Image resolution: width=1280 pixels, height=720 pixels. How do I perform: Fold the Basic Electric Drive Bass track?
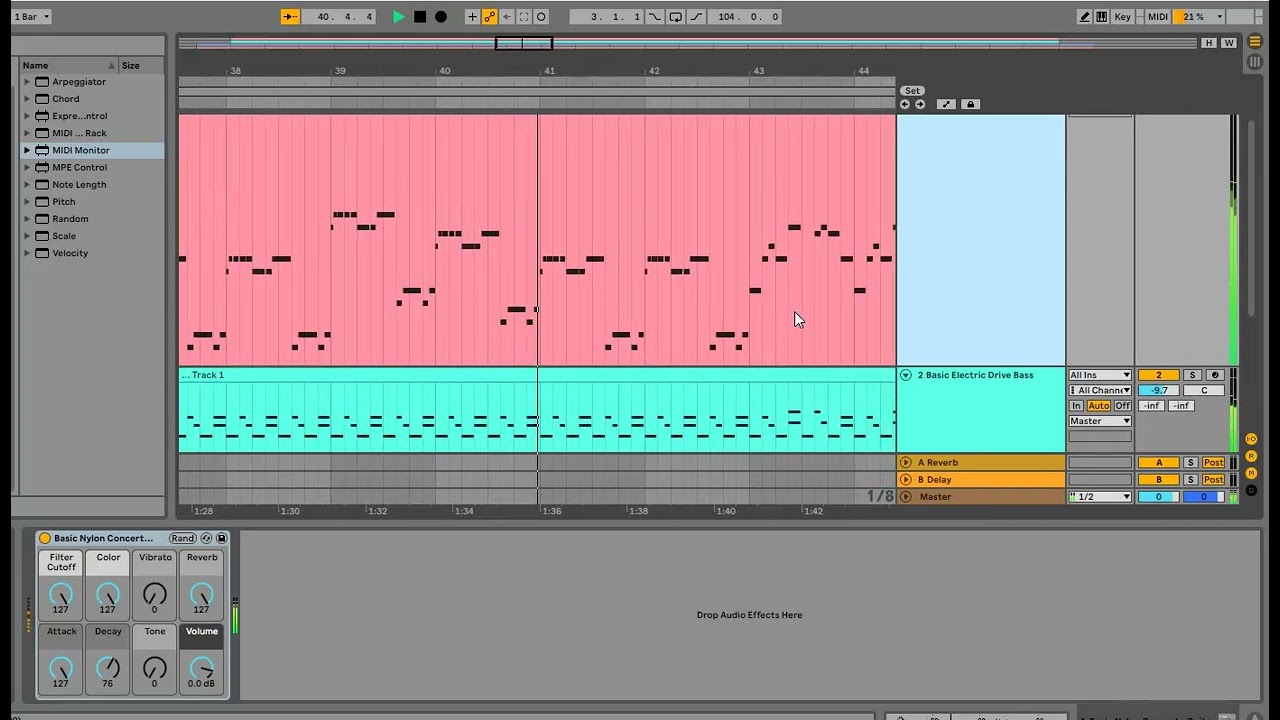(906, 375)
